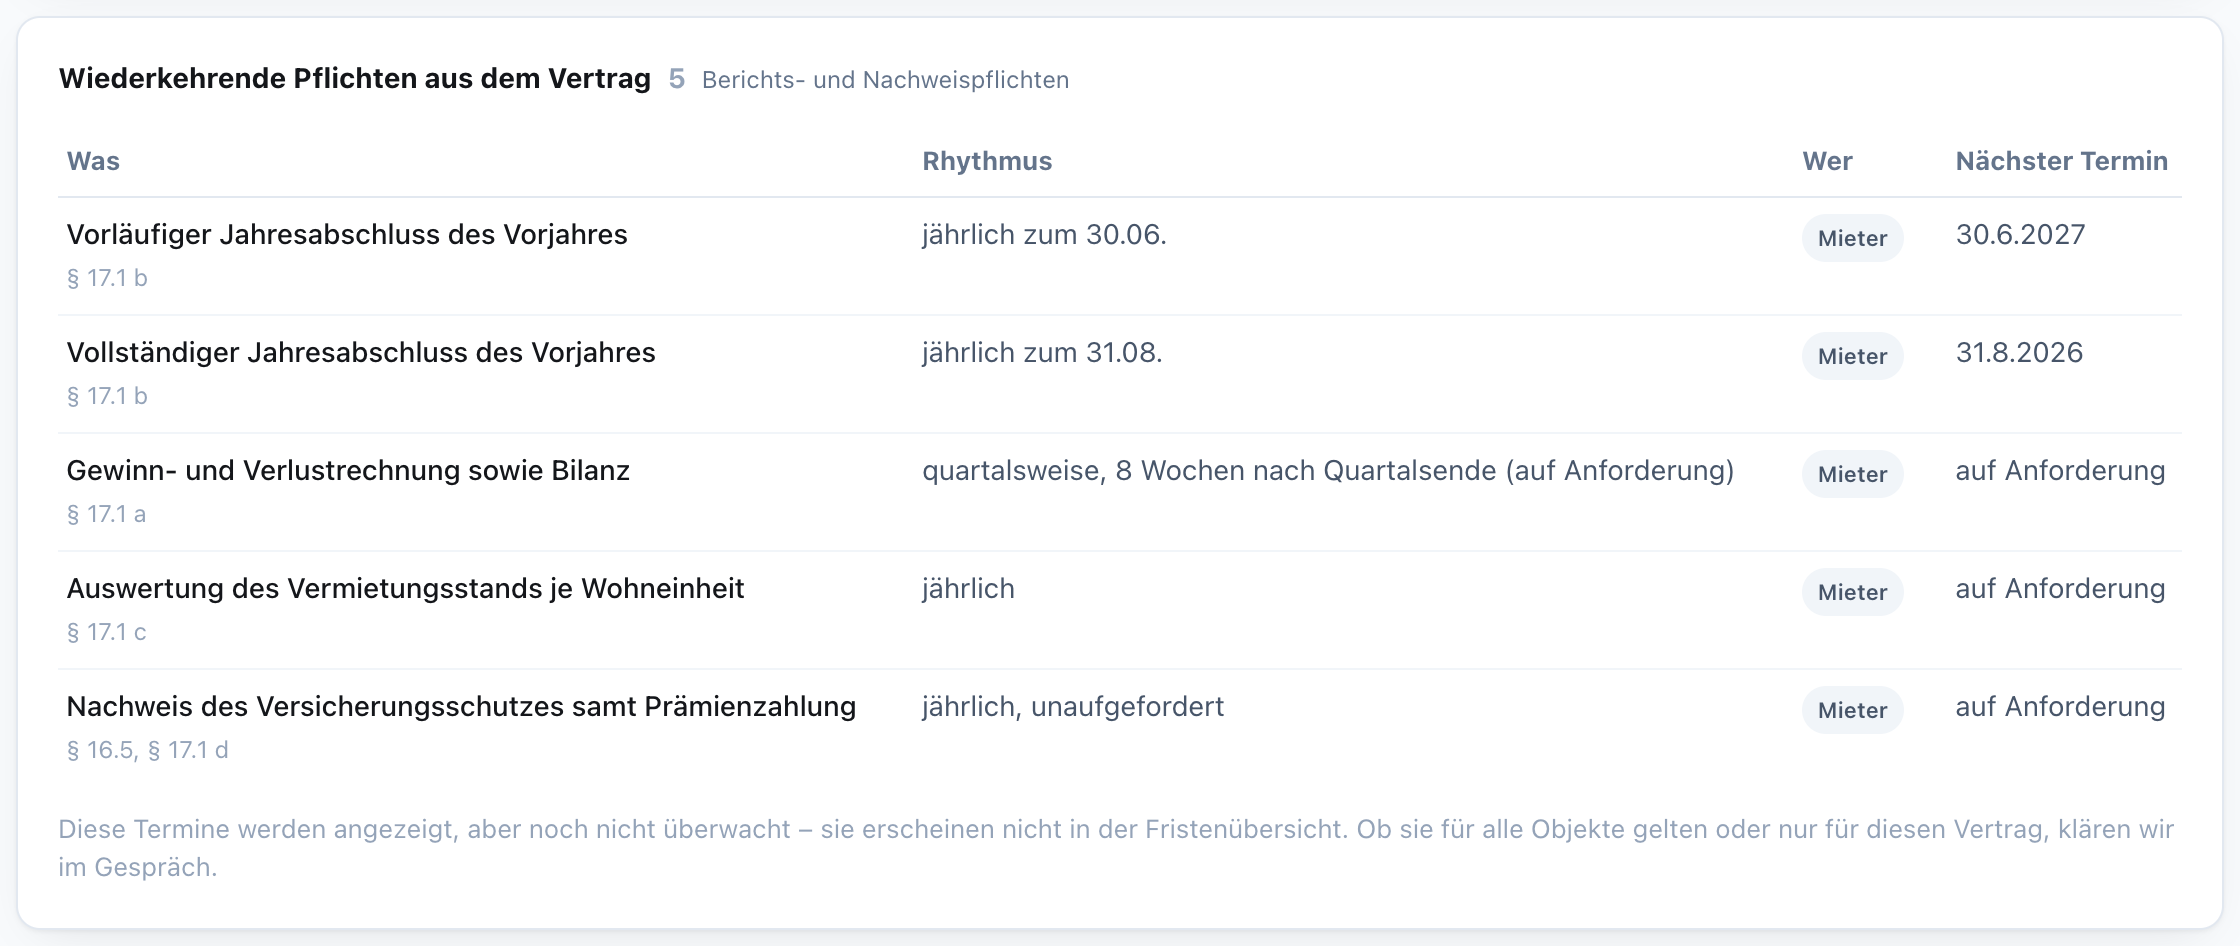Viewport: 2240px width, 946px height.
Task: Open 'Gewinn- und Verlustrechnung sowie Bilanz' entry
Action: (348, 470)
